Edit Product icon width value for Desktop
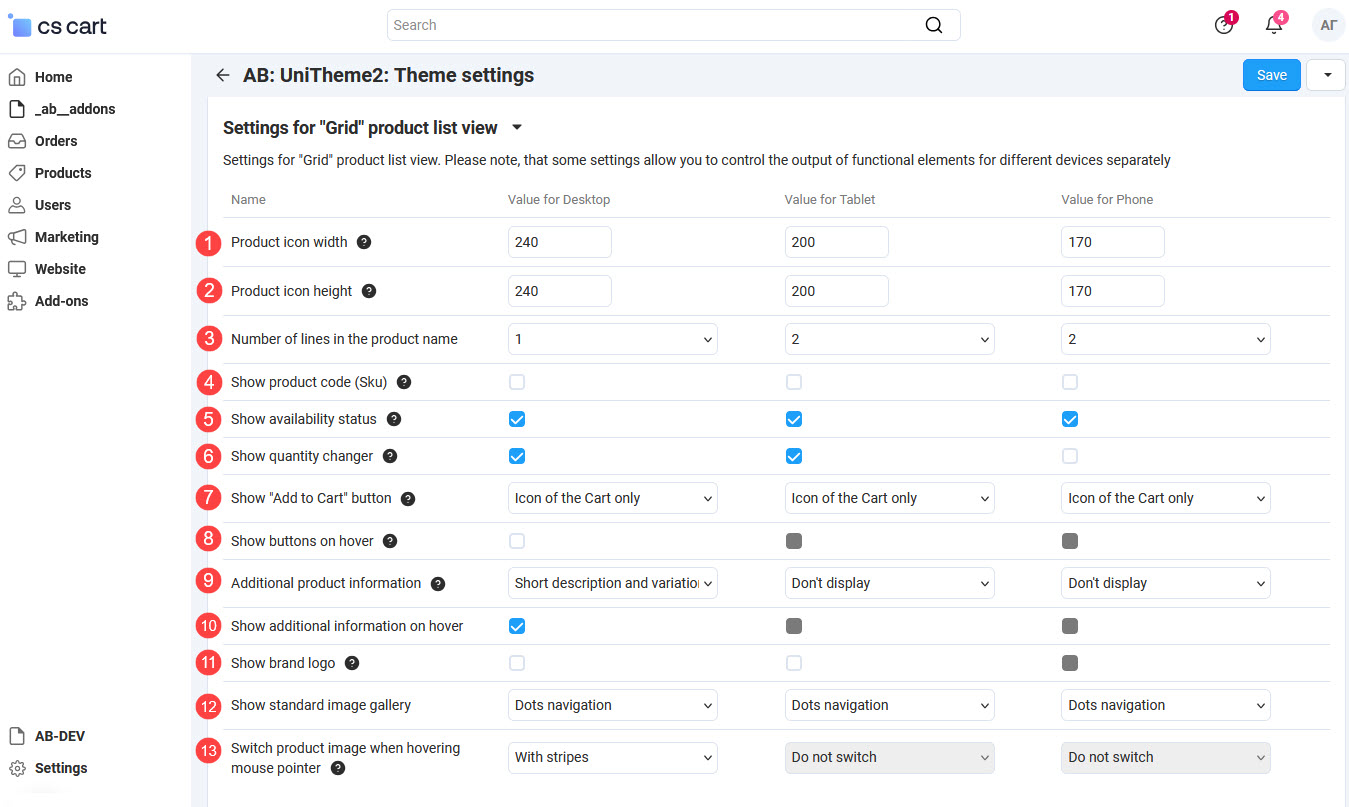 (560, 242)
